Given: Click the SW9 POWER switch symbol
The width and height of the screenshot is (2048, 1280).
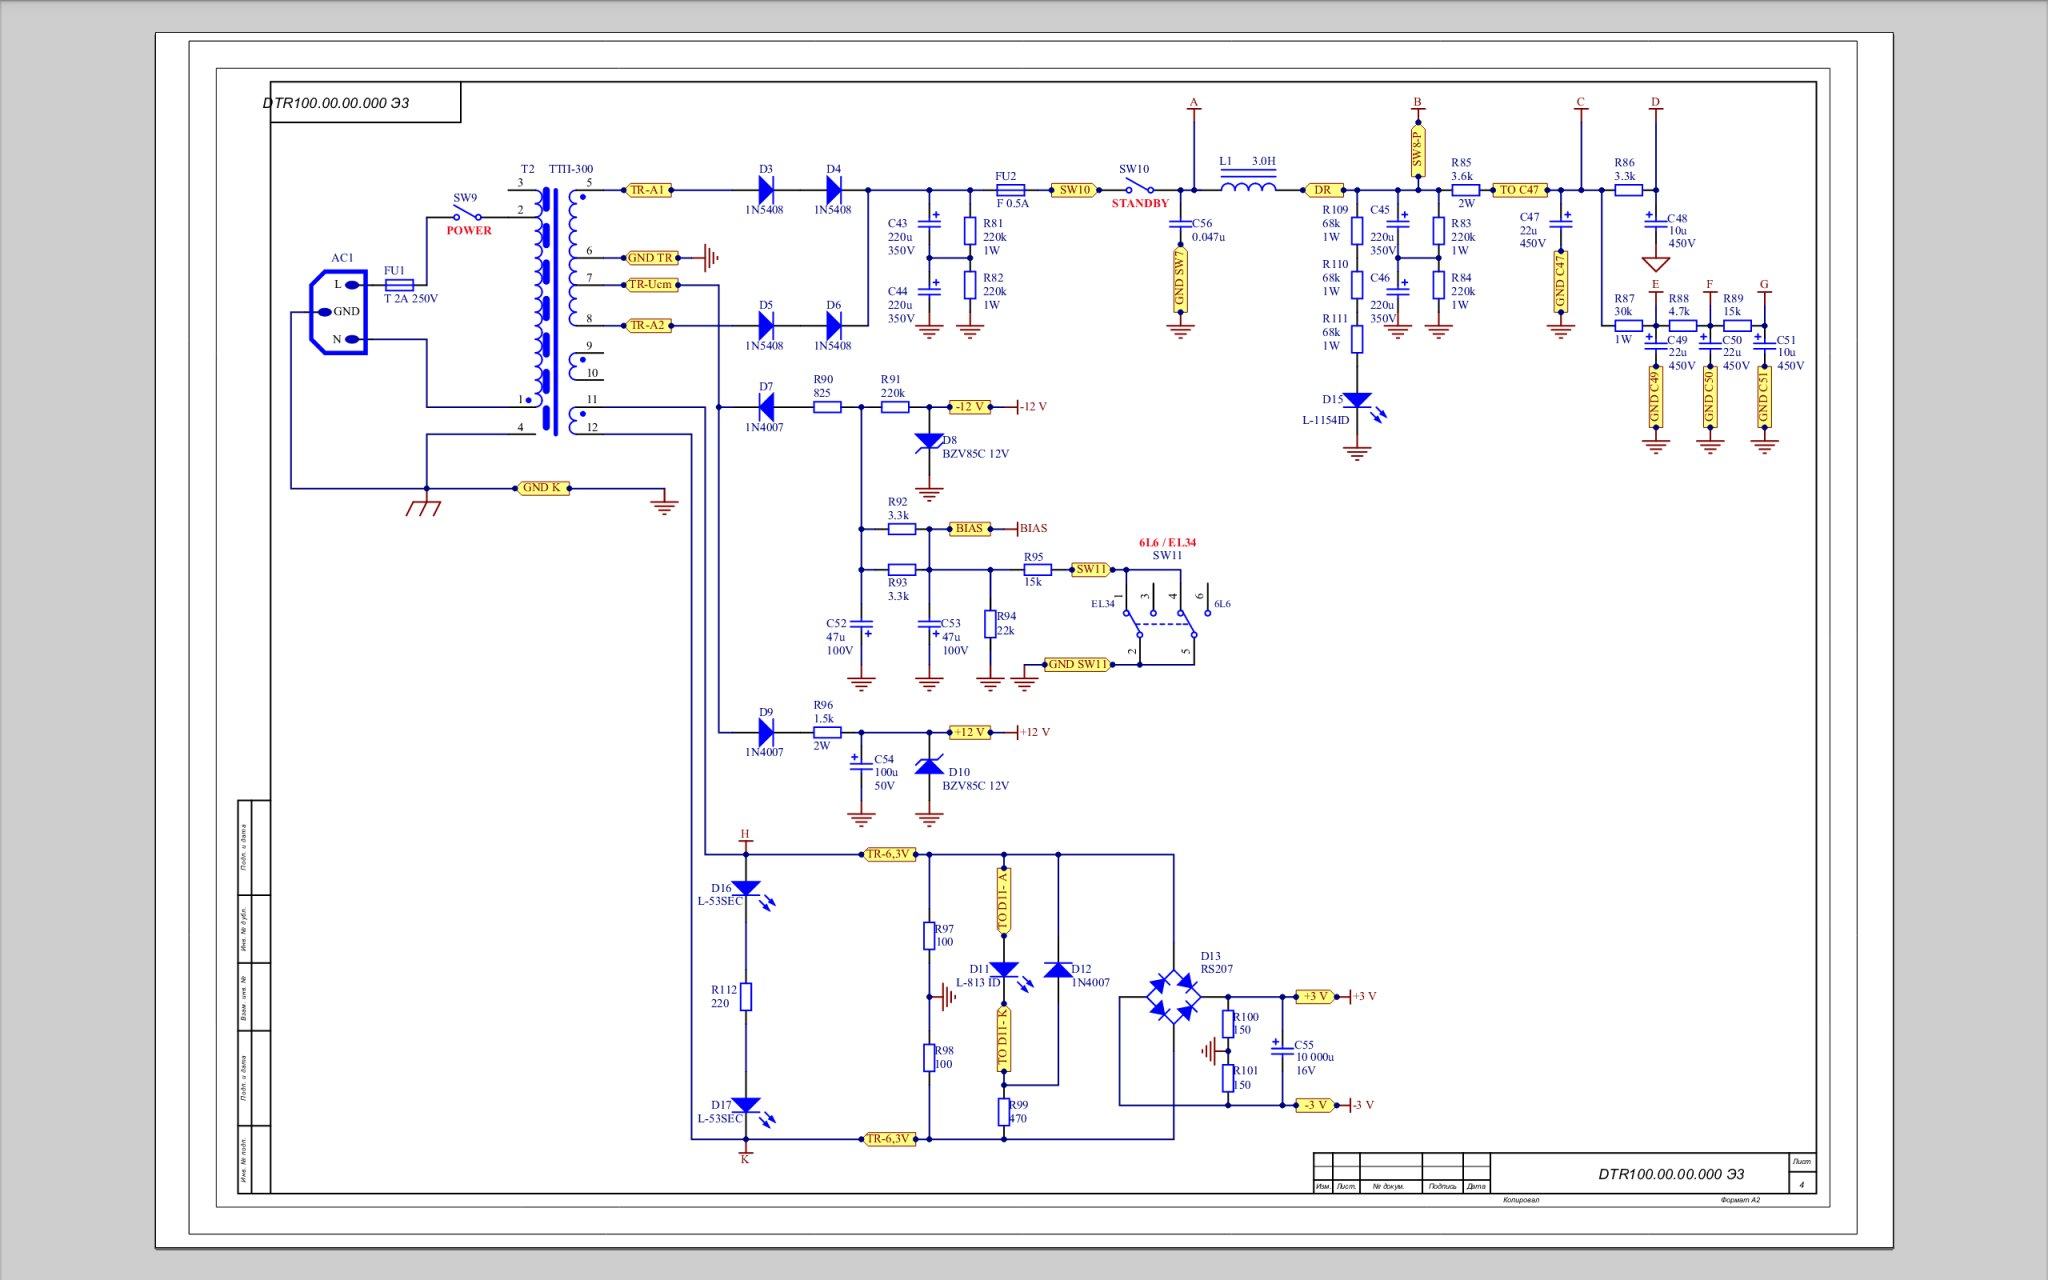Looking at the screenshot, I should tap(466, 215).
